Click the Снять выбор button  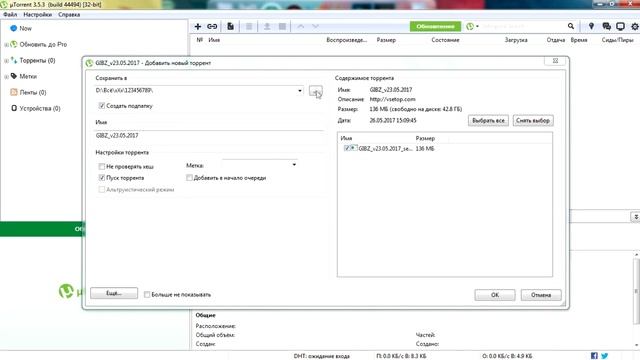(x=533, y=120)
